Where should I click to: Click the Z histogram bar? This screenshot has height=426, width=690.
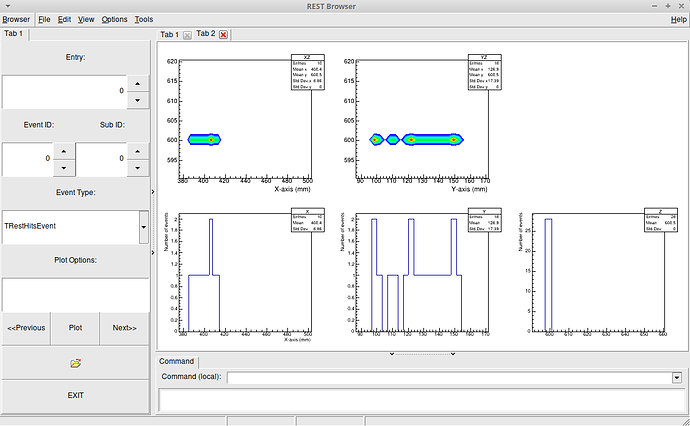[548, 275]
